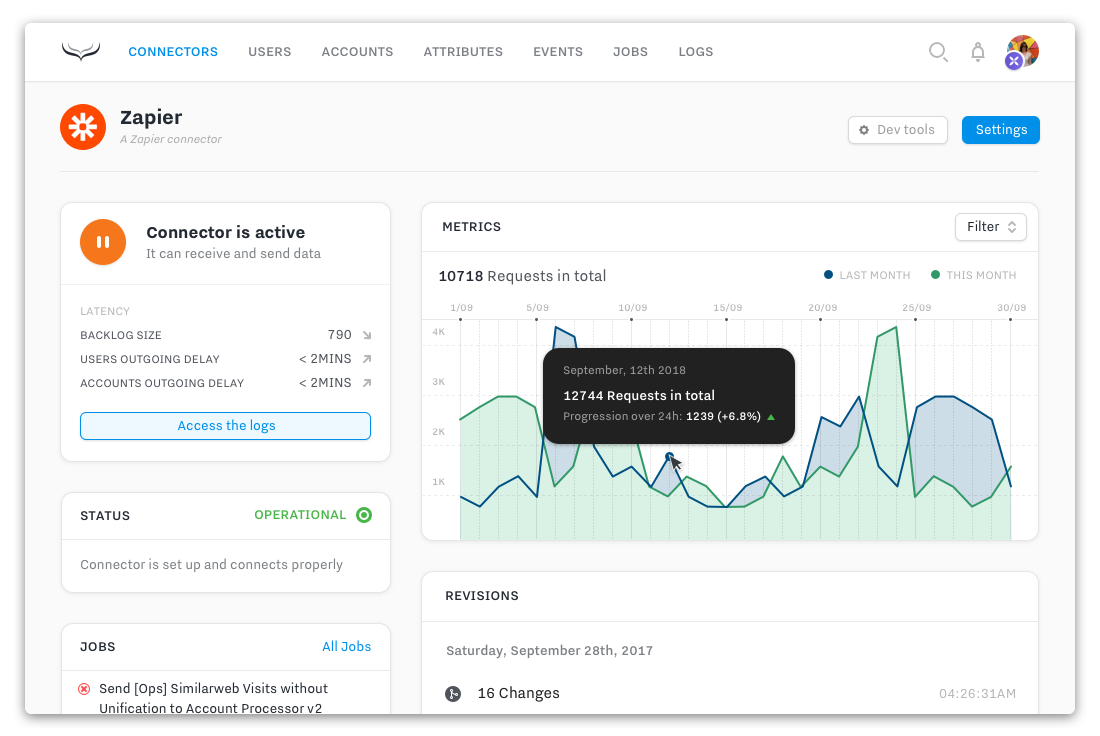The width and height of the screenshot is (1100, 736).
Task: Open the search icon
Action: pyautogui.click(x=938, y=52)
